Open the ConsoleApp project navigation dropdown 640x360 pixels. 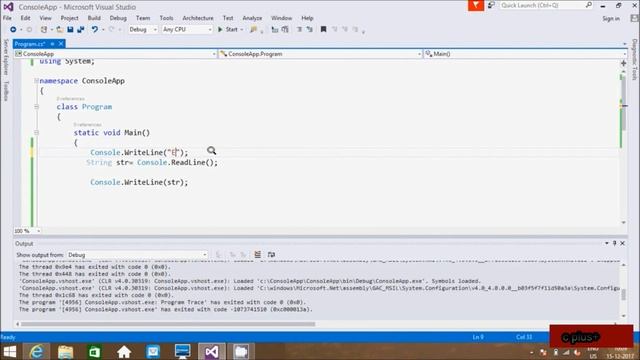click(115, 54)
